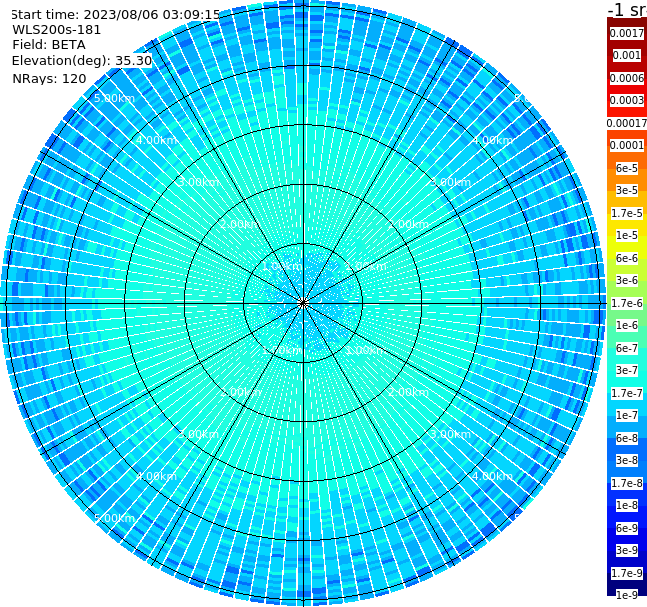Pick the 1e-7 colorbar tick label
Viewport: 647px width, 607px height.
pos(627,415)
